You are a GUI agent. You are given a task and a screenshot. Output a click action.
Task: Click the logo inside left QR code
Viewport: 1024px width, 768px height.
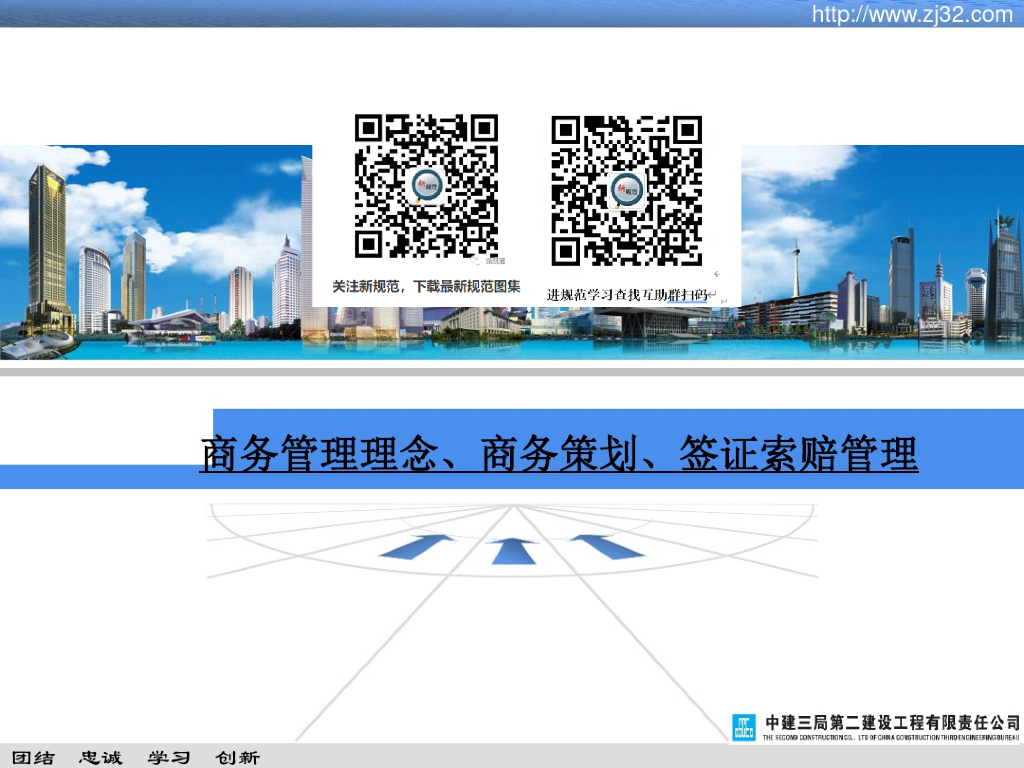pyautogui.click(x=427, y=185)
